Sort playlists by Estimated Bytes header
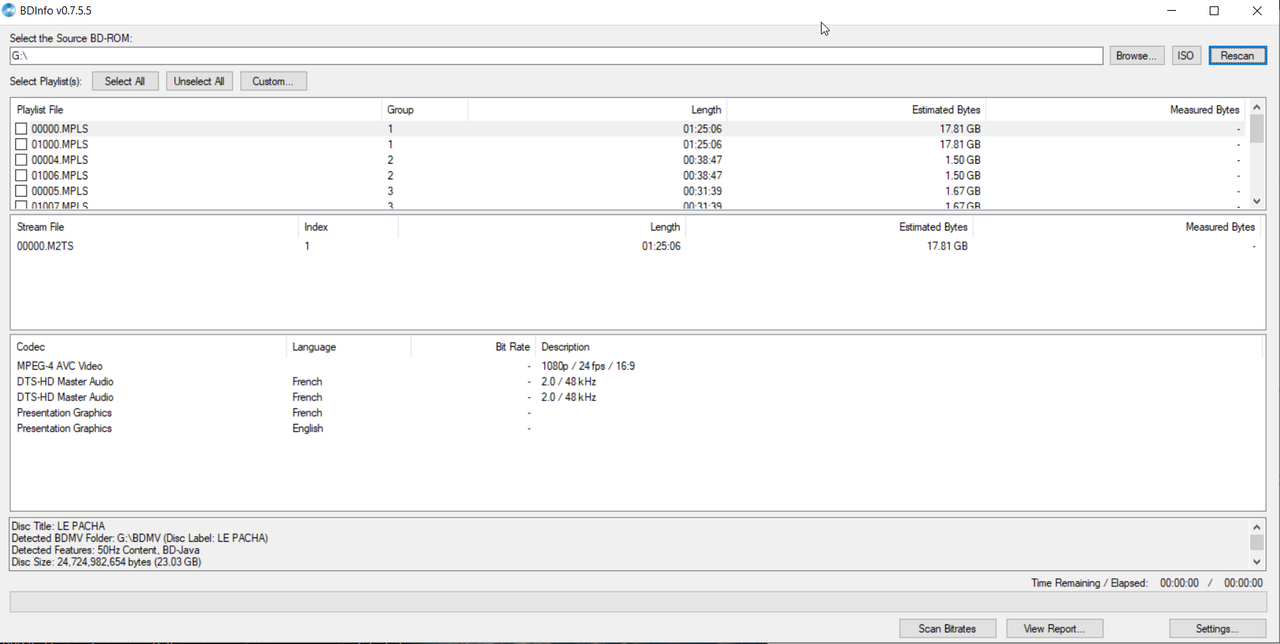The height and width of the screenshot is (644, 1280). (x=855, y=110)
